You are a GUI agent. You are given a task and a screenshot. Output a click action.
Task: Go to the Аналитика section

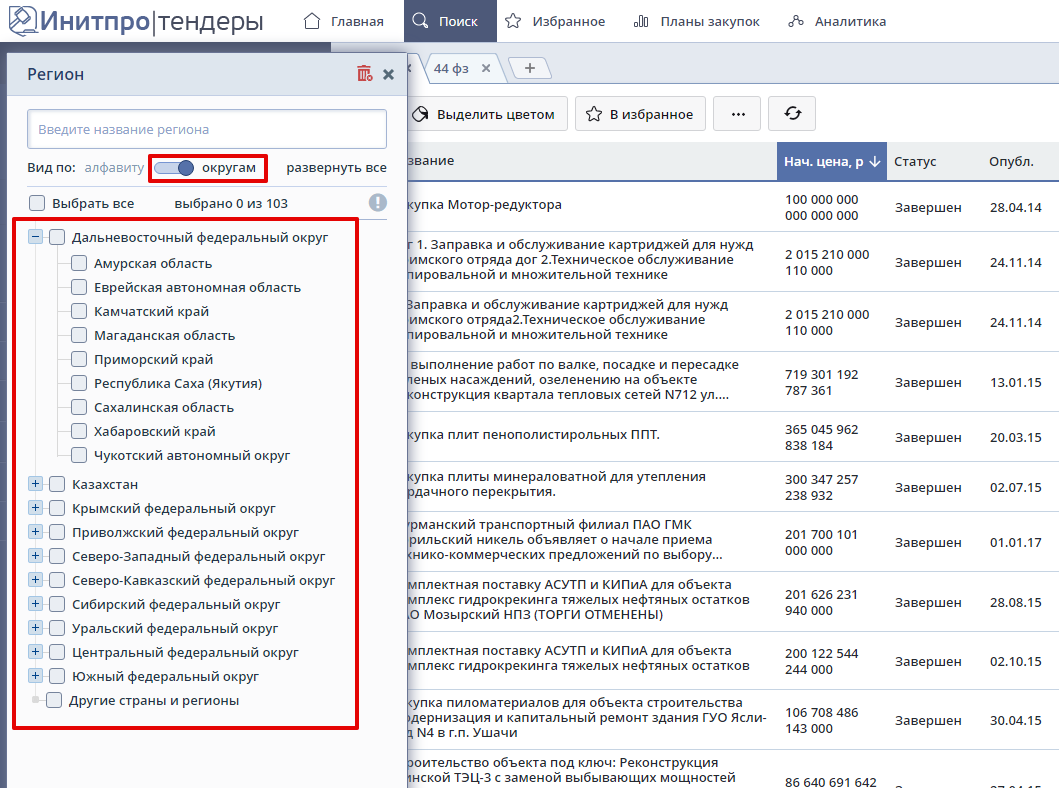(837, 21)
